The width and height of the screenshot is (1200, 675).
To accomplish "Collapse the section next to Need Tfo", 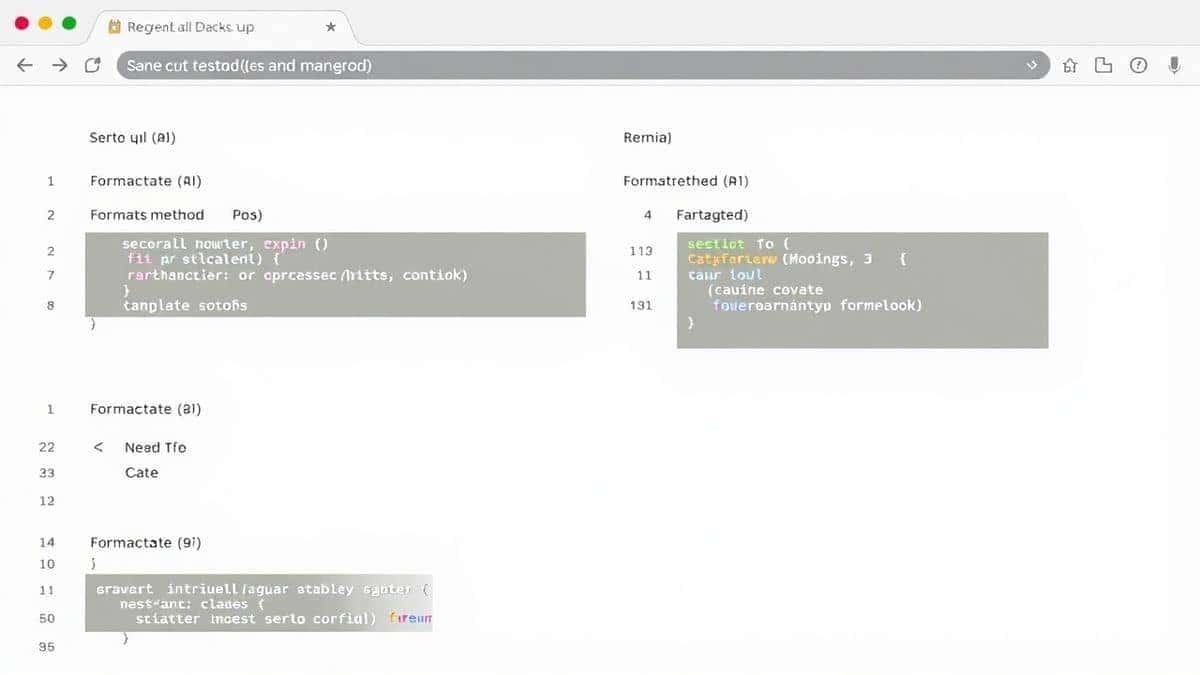I will (97, 447).
